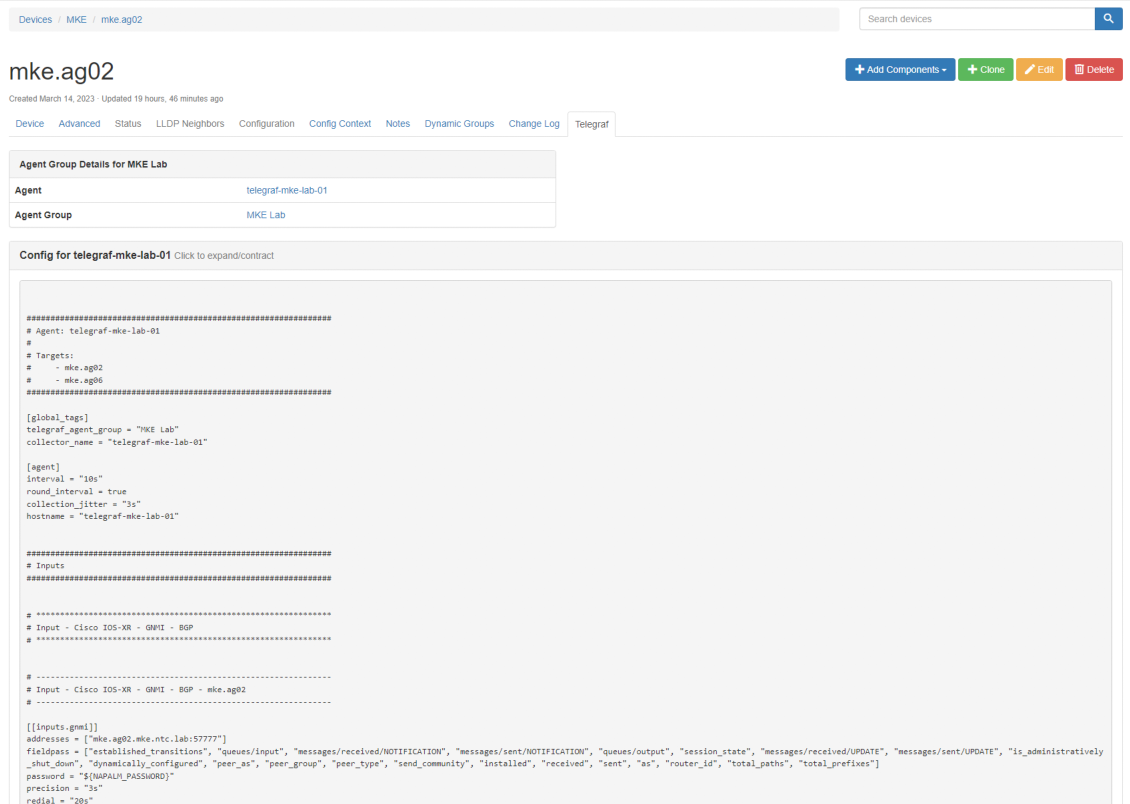Viewport: 1130px width, 804px height.
Task: Switch to the Device tab
Action: [x=30, y=124]
